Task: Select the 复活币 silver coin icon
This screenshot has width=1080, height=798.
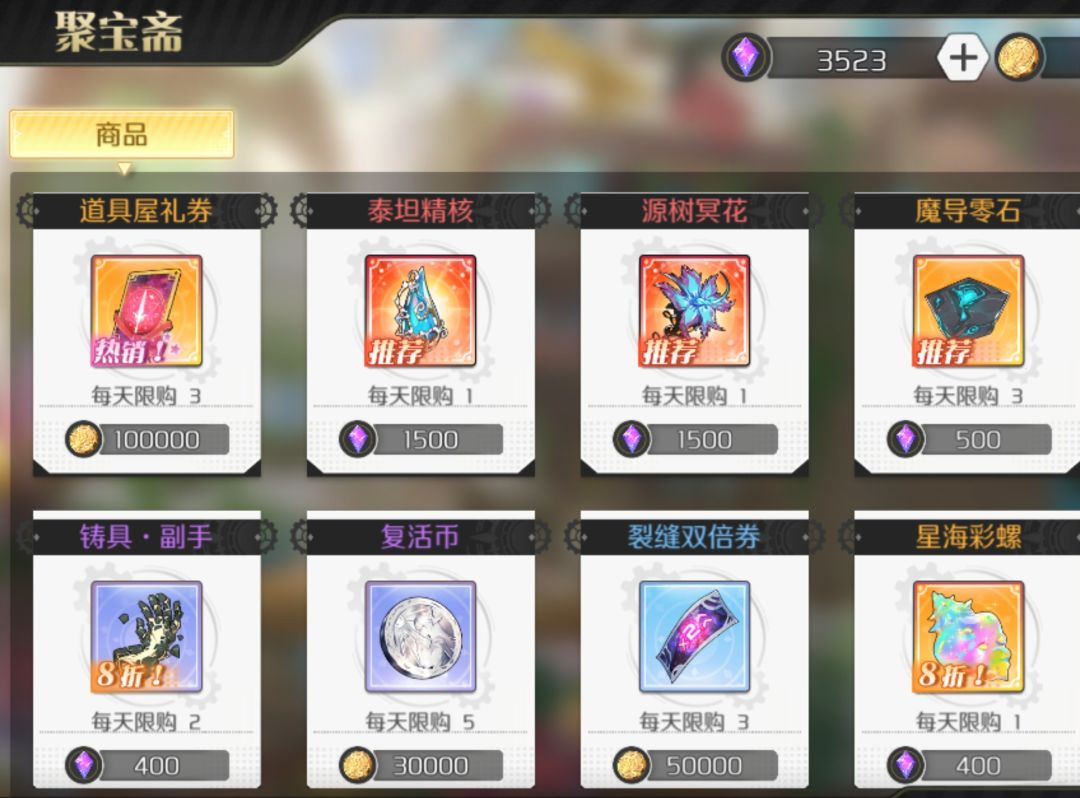Action: click(421, 636)
